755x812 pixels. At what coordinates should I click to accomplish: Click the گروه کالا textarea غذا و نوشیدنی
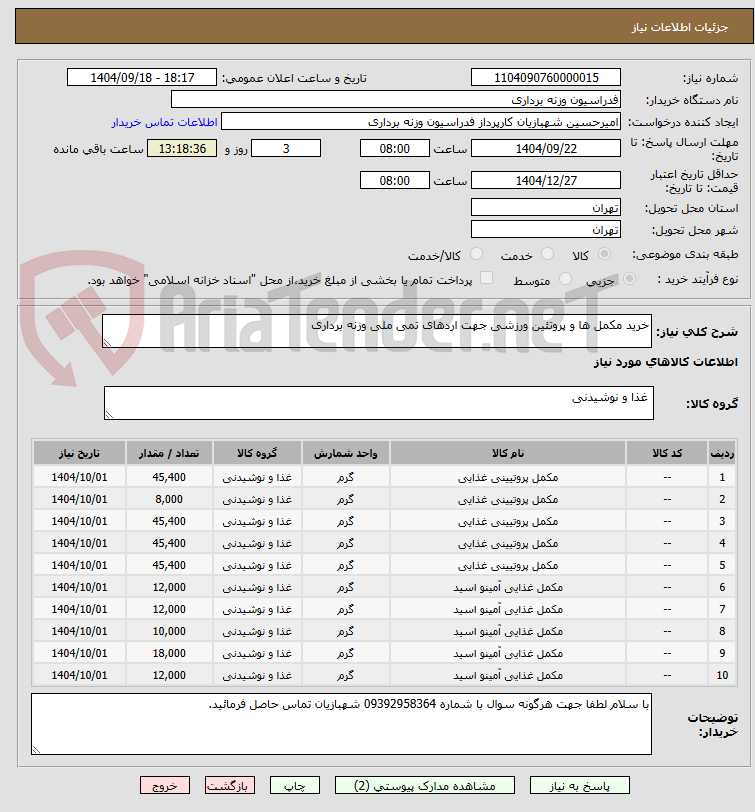pos(379,403)
